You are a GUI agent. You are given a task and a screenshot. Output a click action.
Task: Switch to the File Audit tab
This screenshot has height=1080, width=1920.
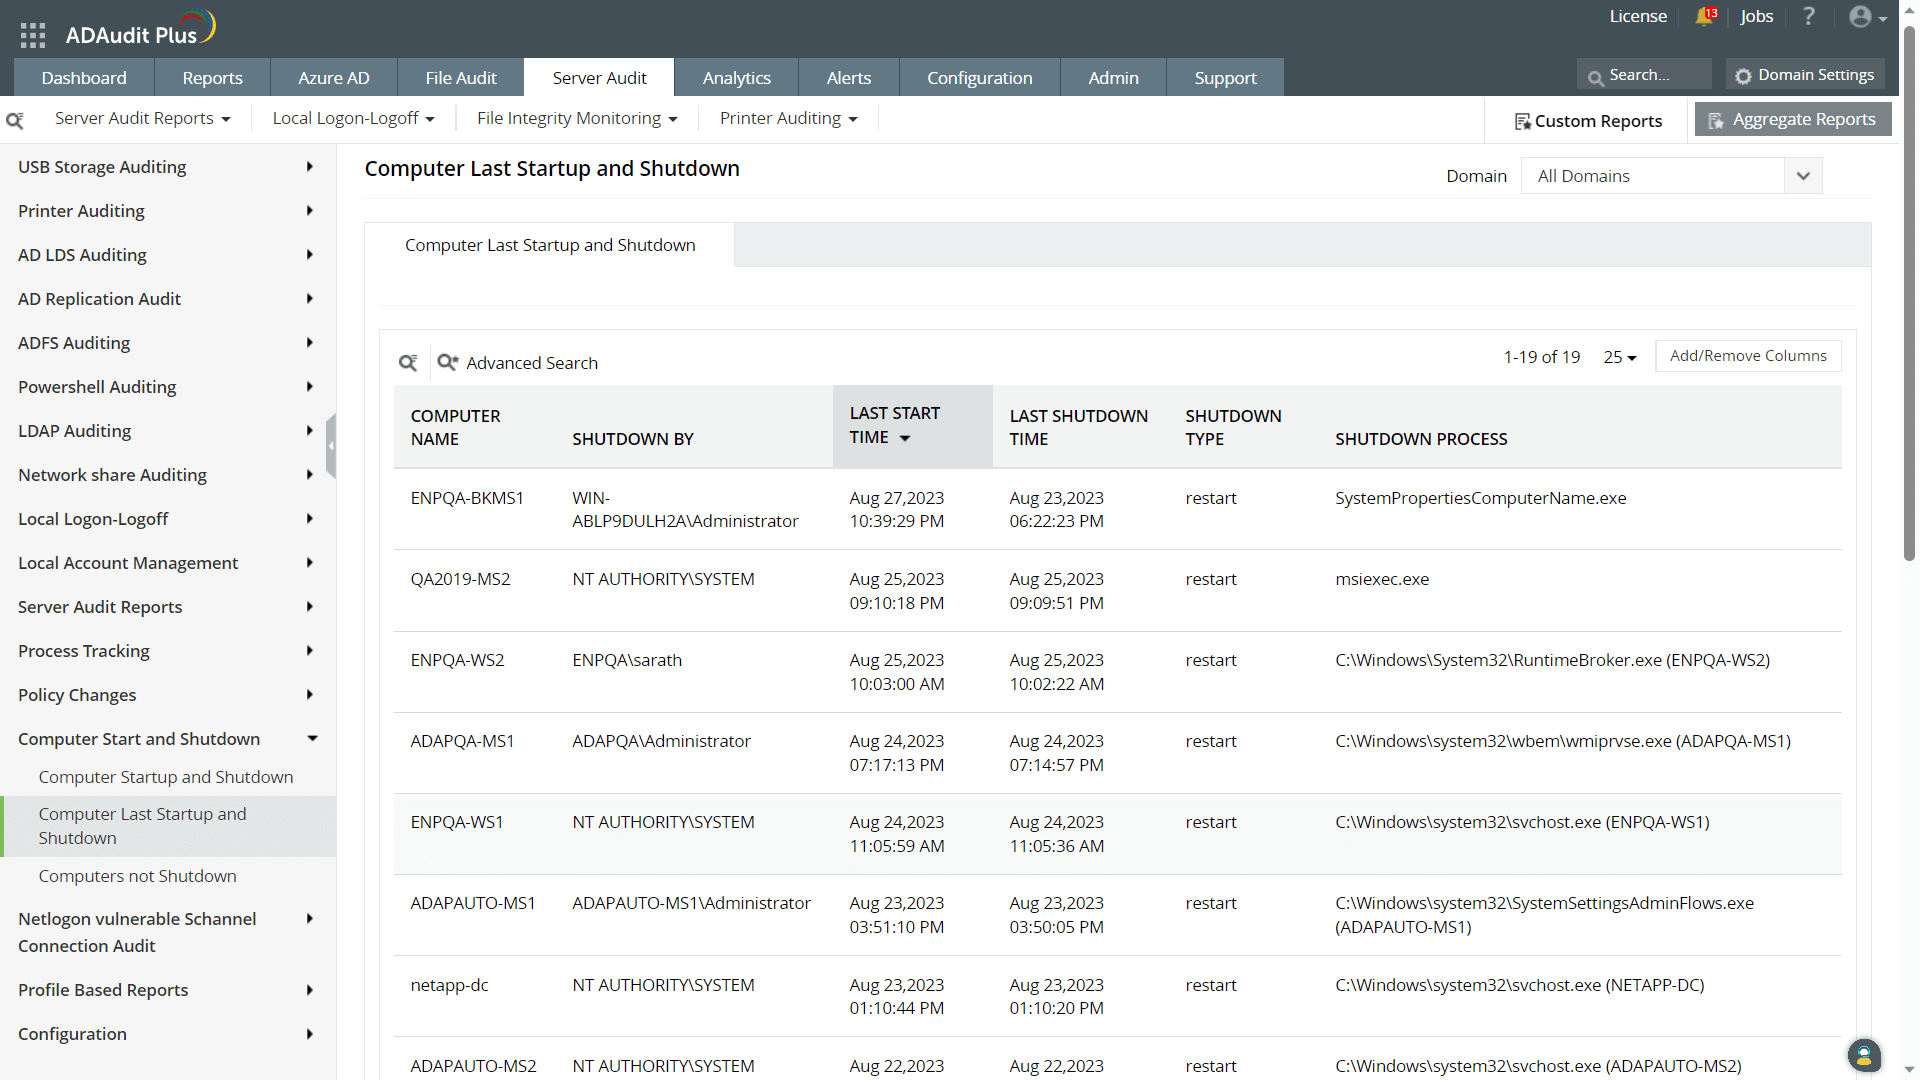point(460,78)
